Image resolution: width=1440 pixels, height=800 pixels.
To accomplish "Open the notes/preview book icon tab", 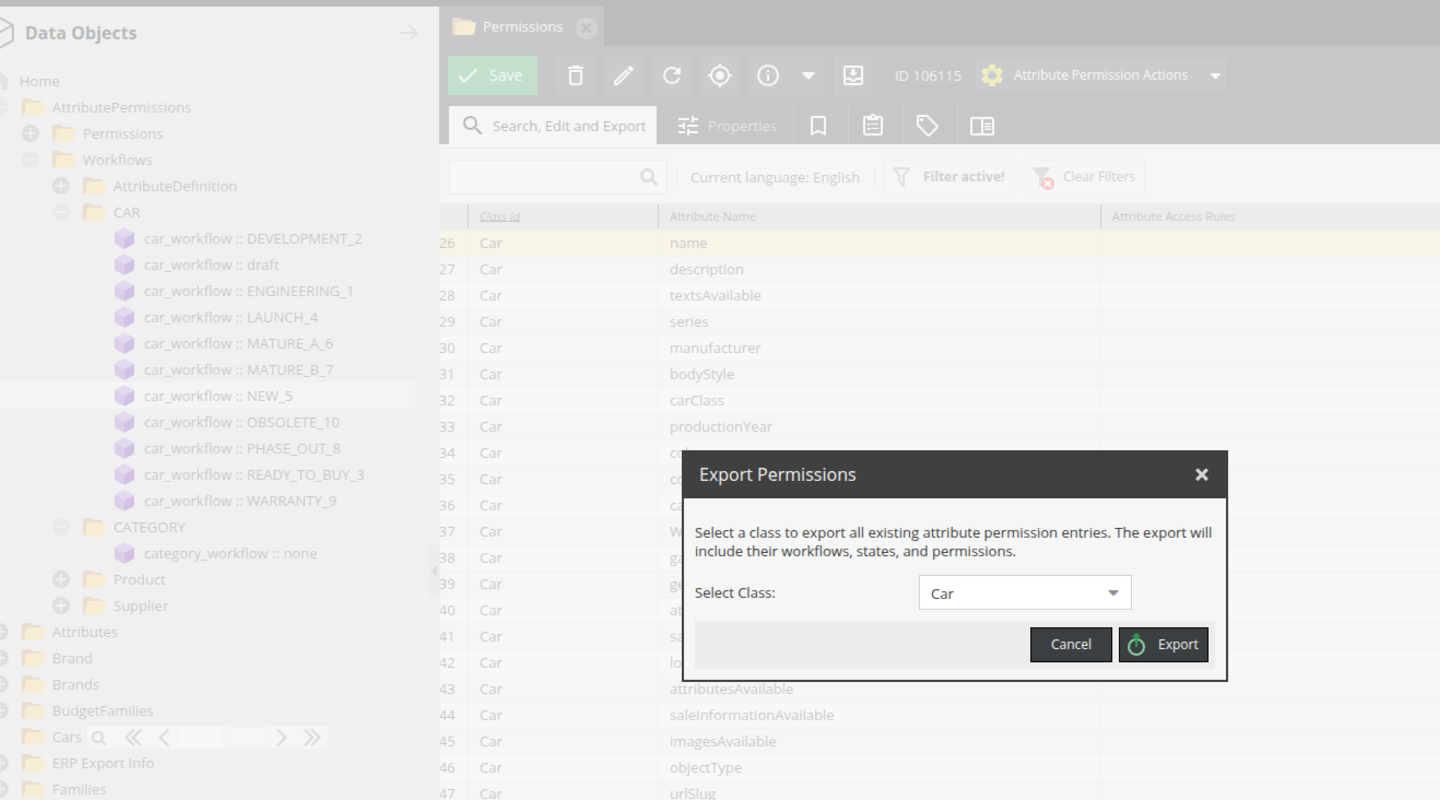I will point(982,126).
